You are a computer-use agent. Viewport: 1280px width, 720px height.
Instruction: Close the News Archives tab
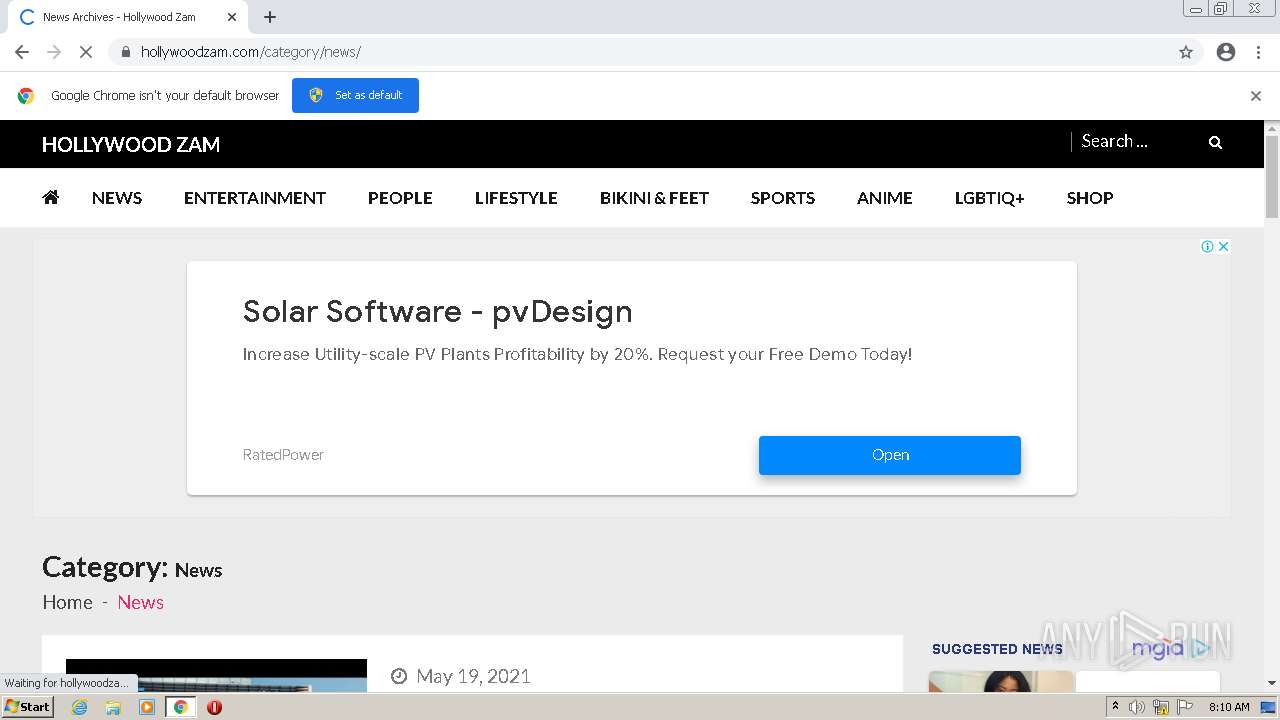pyautogui.click(x=232, y=17)
